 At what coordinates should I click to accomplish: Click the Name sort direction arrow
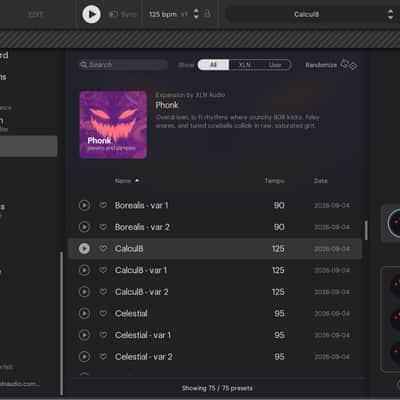pyautogui.click(x=137, y=181)
